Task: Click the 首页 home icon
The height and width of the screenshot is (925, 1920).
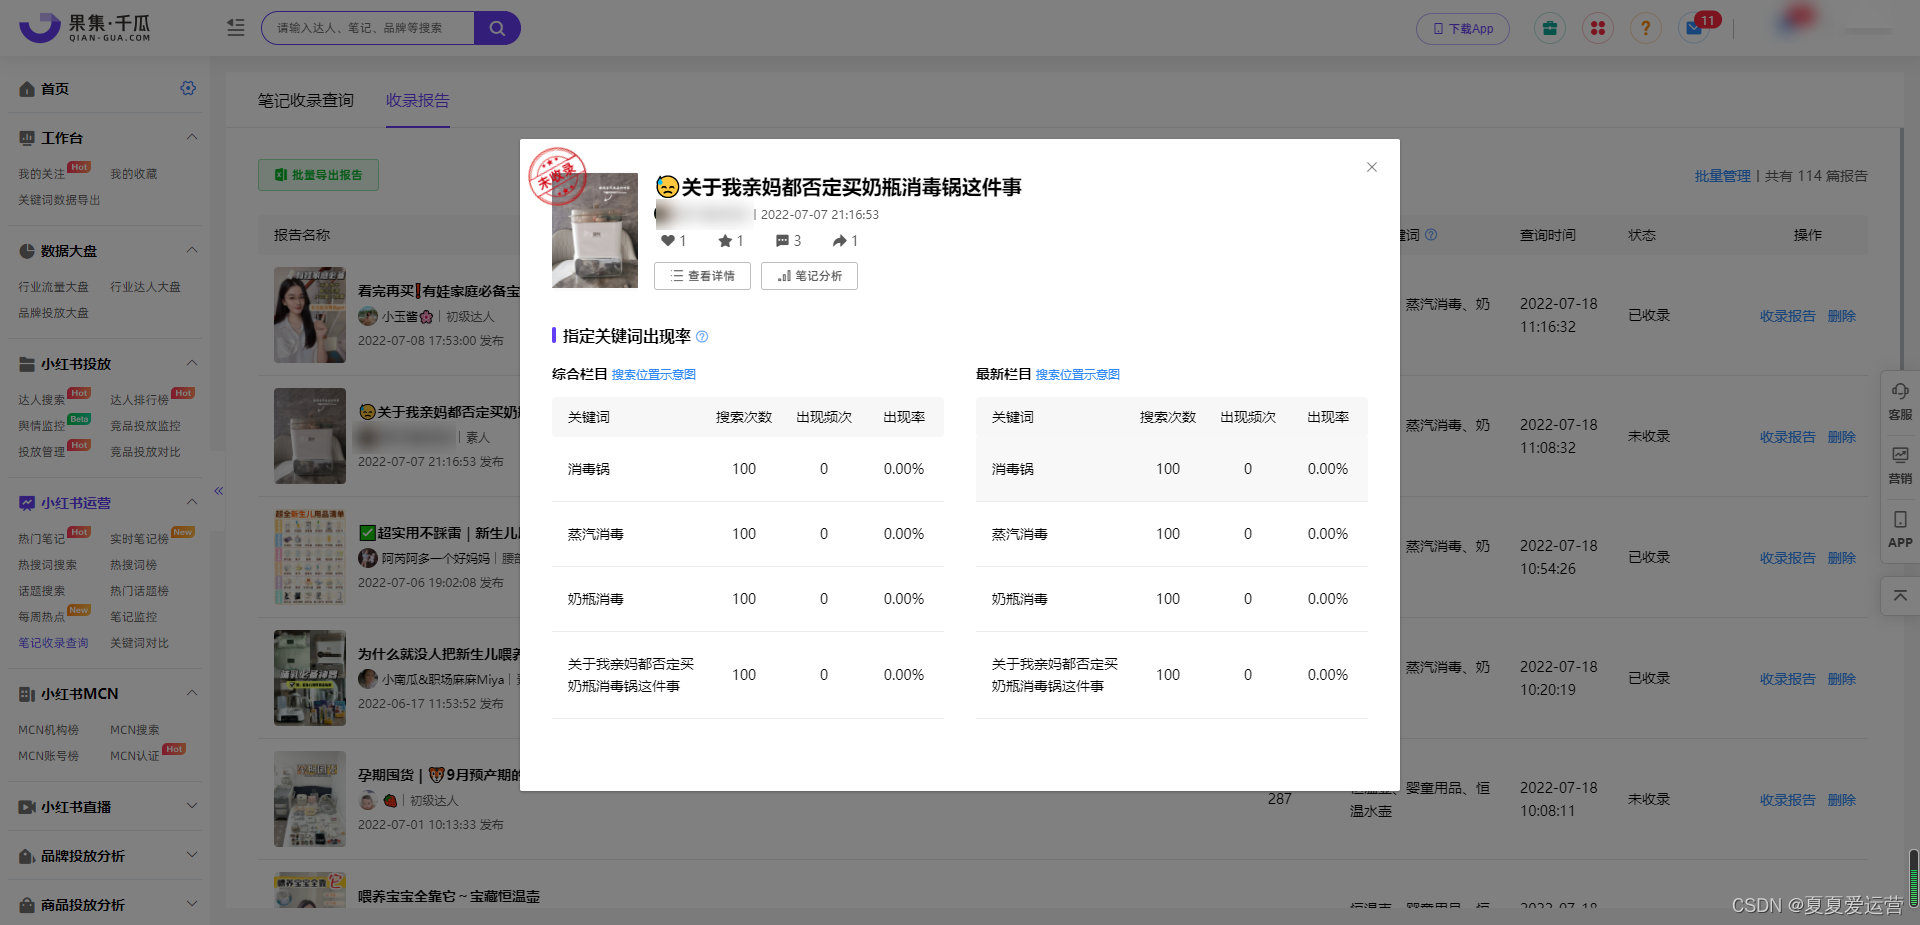Action: point(27,89)
